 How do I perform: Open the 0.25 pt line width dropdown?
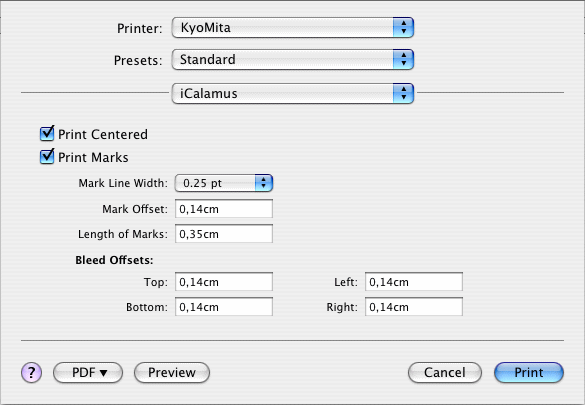pyautogui.click(x=224, y=183)
